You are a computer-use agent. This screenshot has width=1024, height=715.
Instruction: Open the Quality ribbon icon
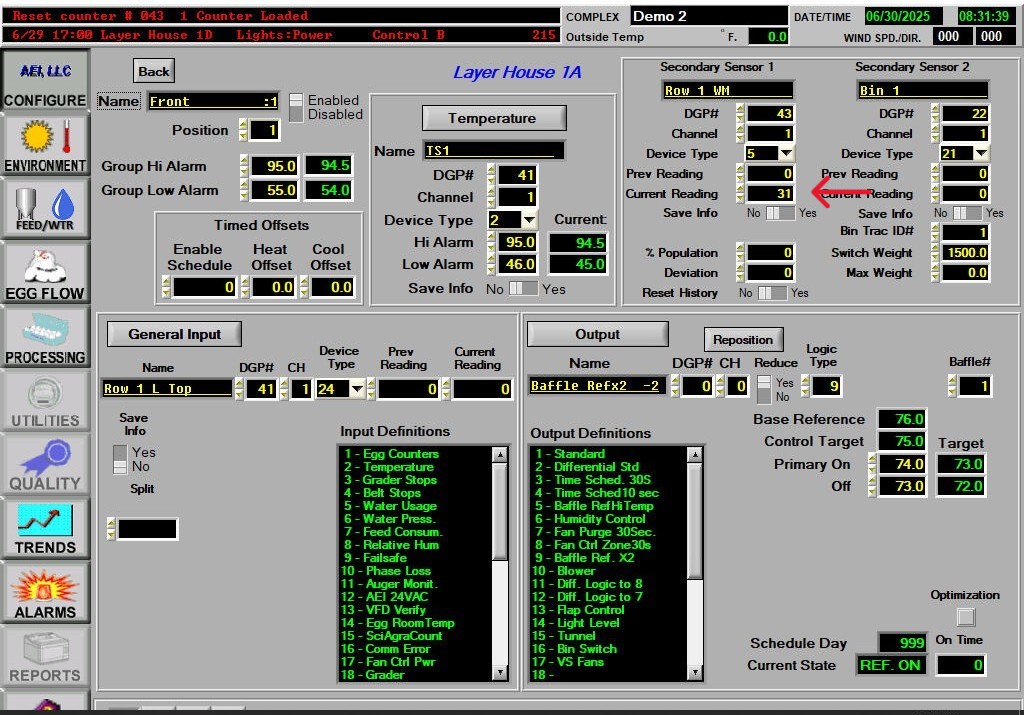[44, 463]
